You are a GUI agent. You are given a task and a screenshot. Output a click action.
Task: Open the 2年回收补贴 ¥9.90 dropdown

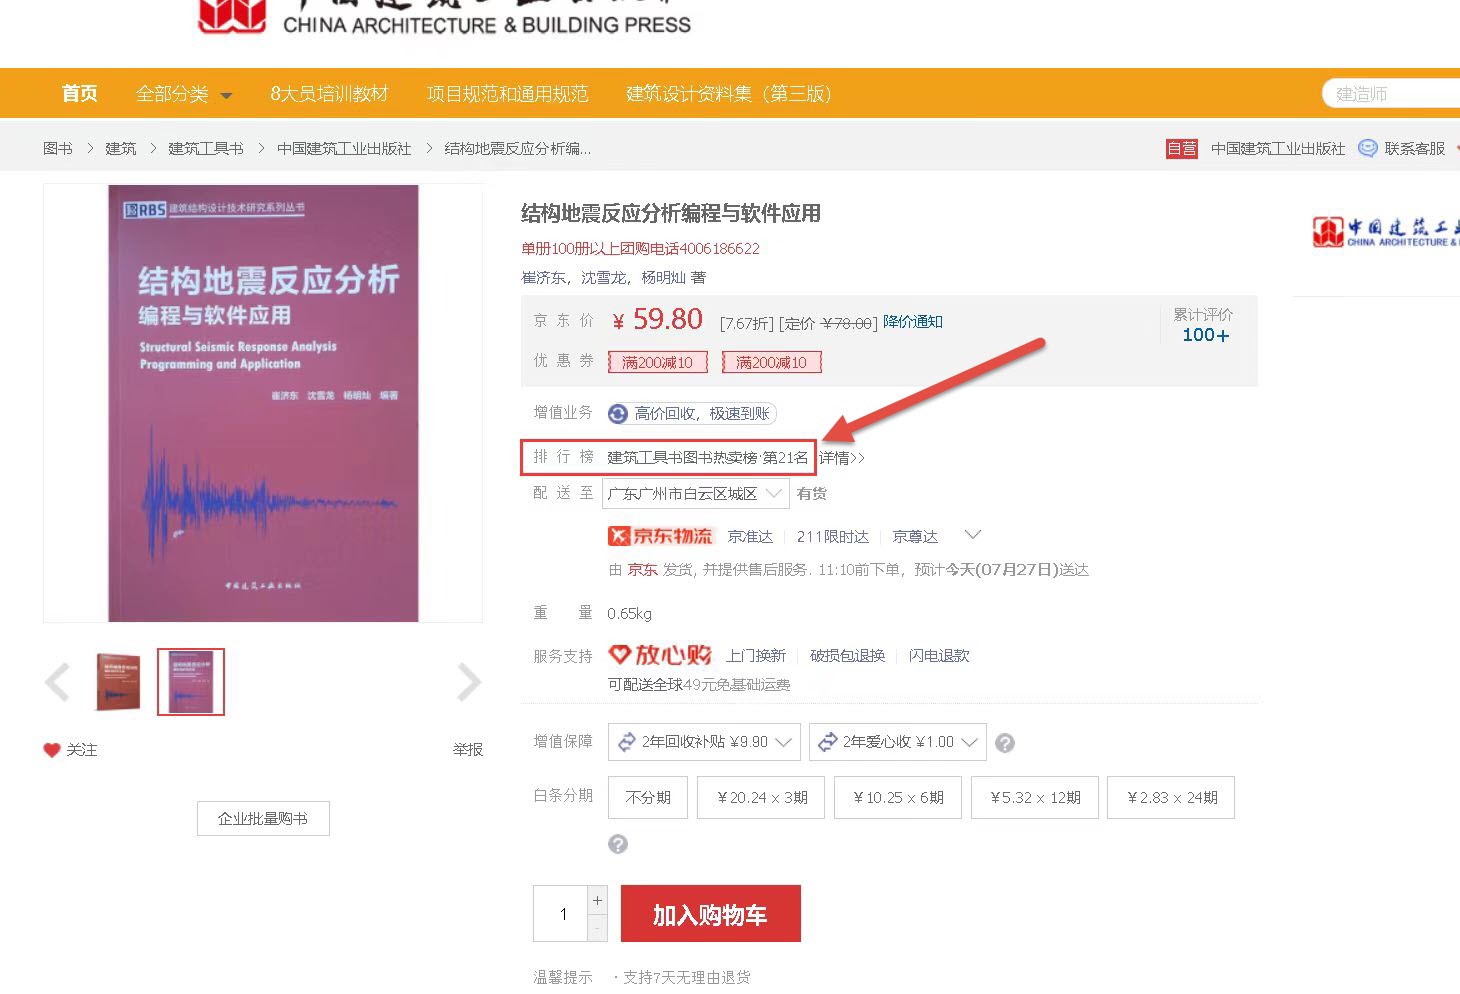point(704,742)
